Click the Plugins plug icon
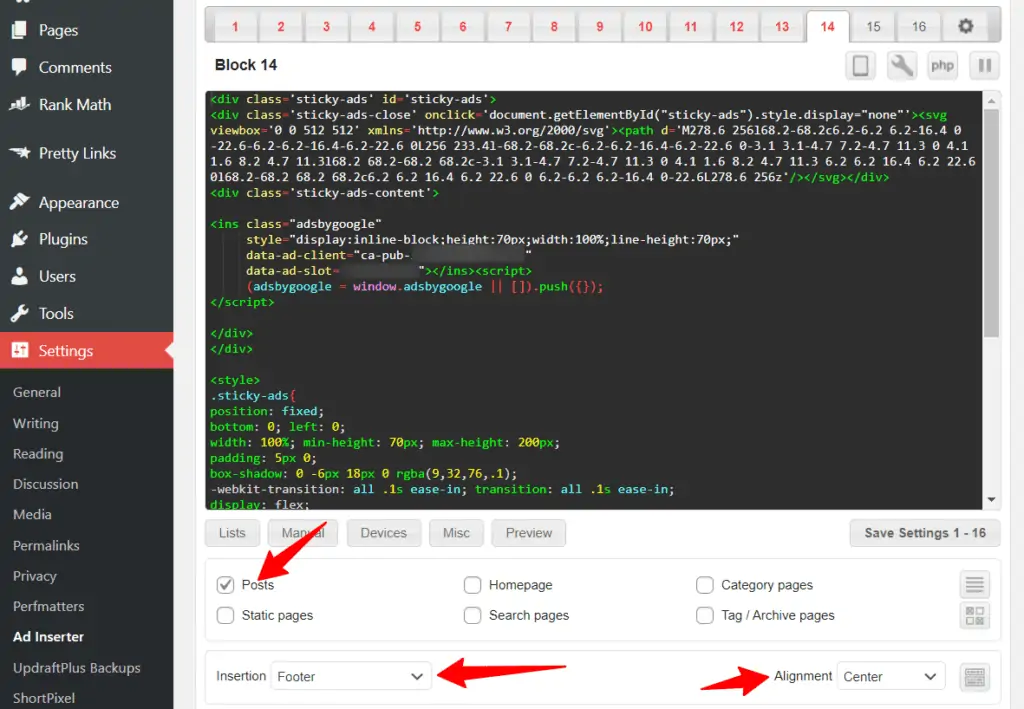 (x=20, y=239)
